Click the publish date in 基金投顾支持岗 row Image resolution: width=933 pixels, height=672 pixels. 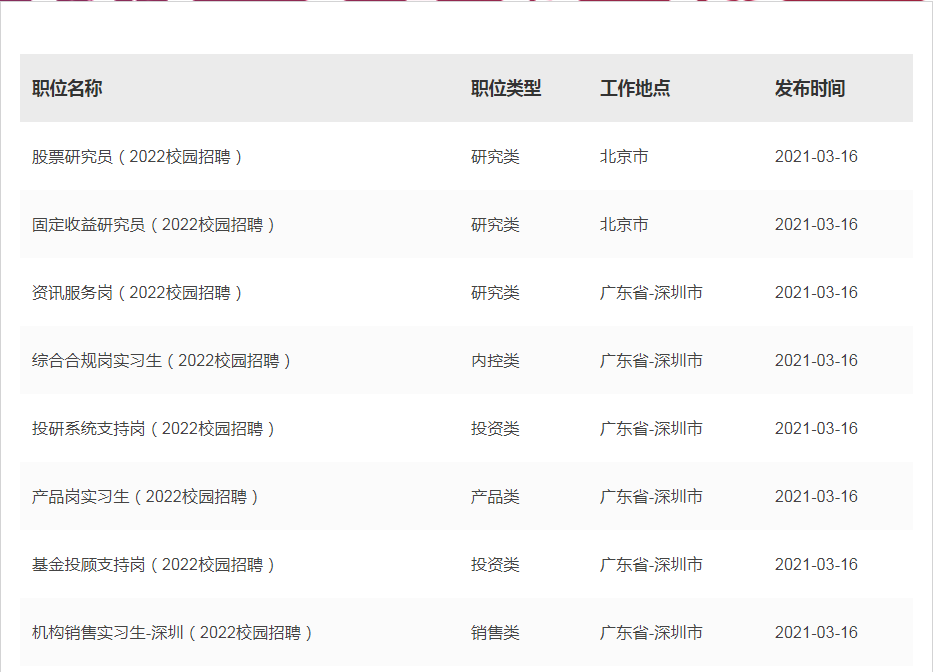(816, 565)
